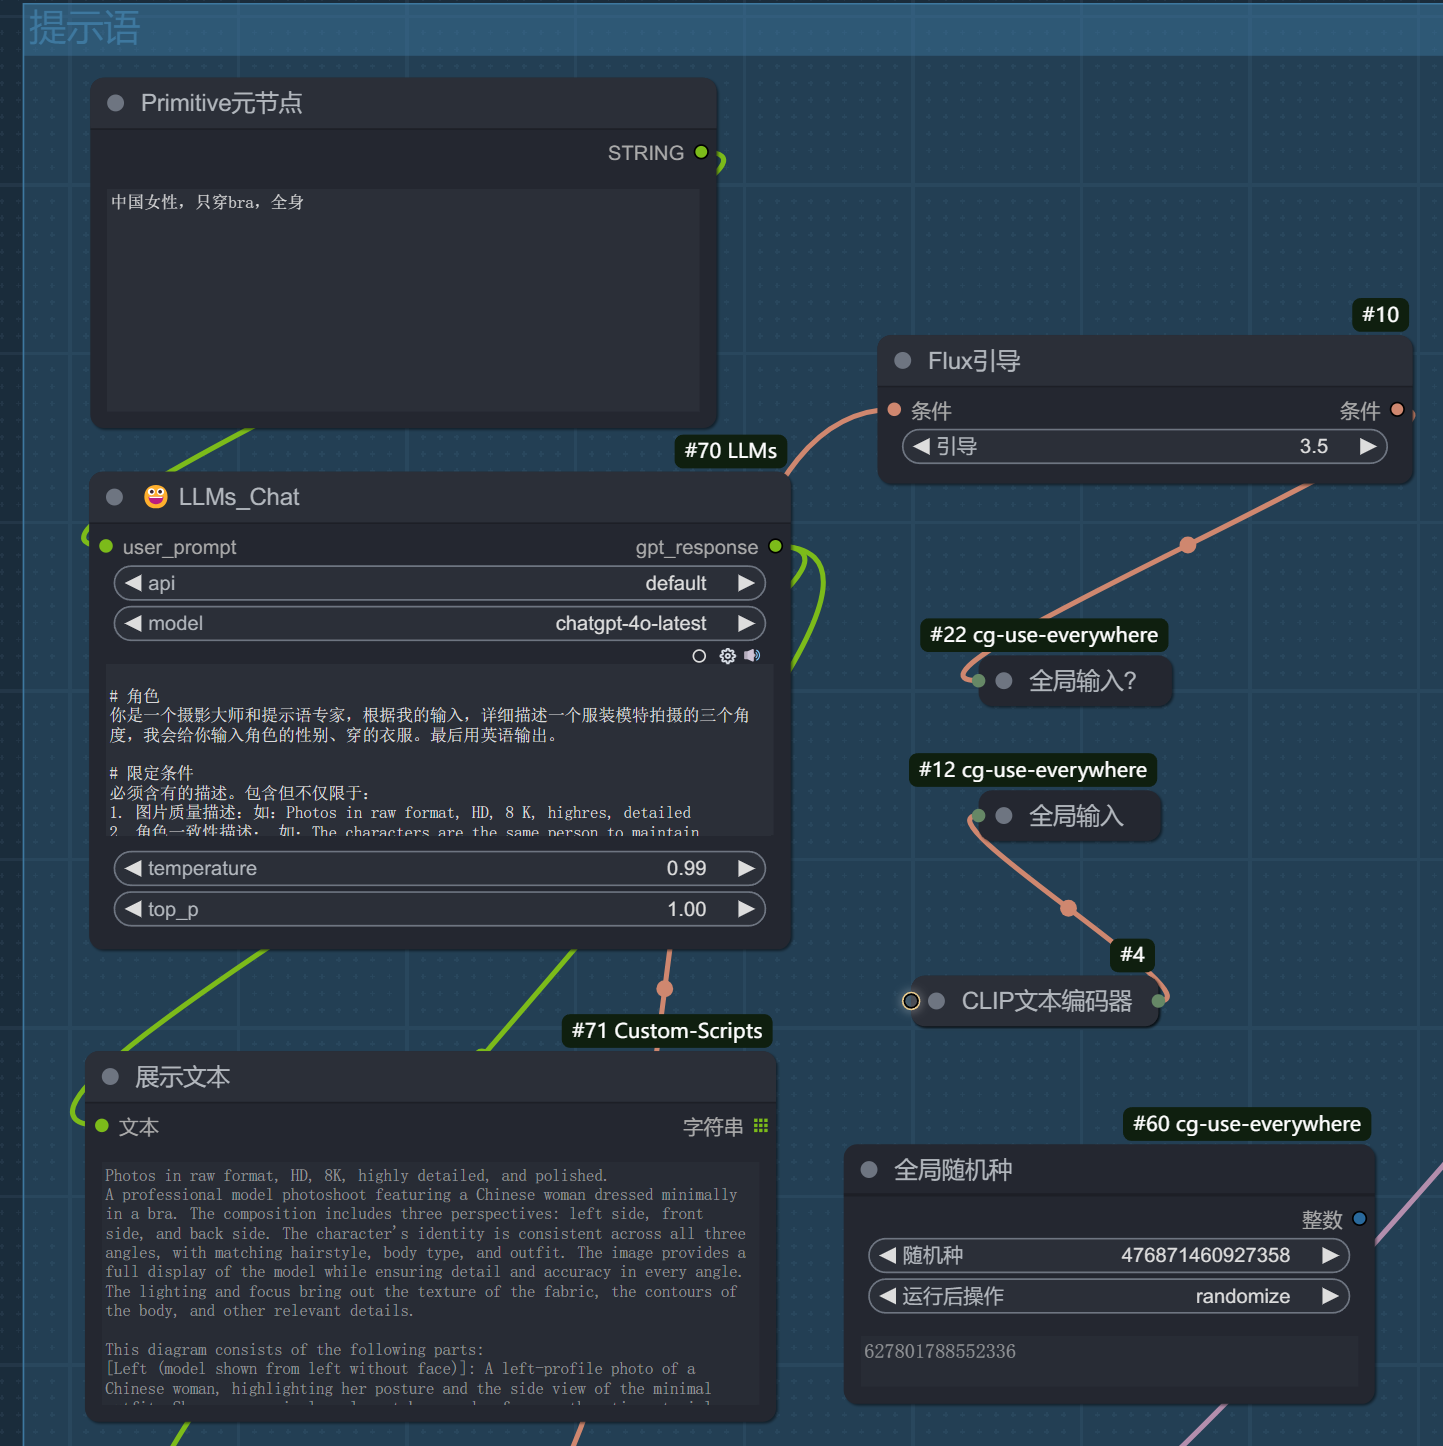Open the 运行后操作 randomize dropdown
1443x1446 pixels.
(1109, 1296)
